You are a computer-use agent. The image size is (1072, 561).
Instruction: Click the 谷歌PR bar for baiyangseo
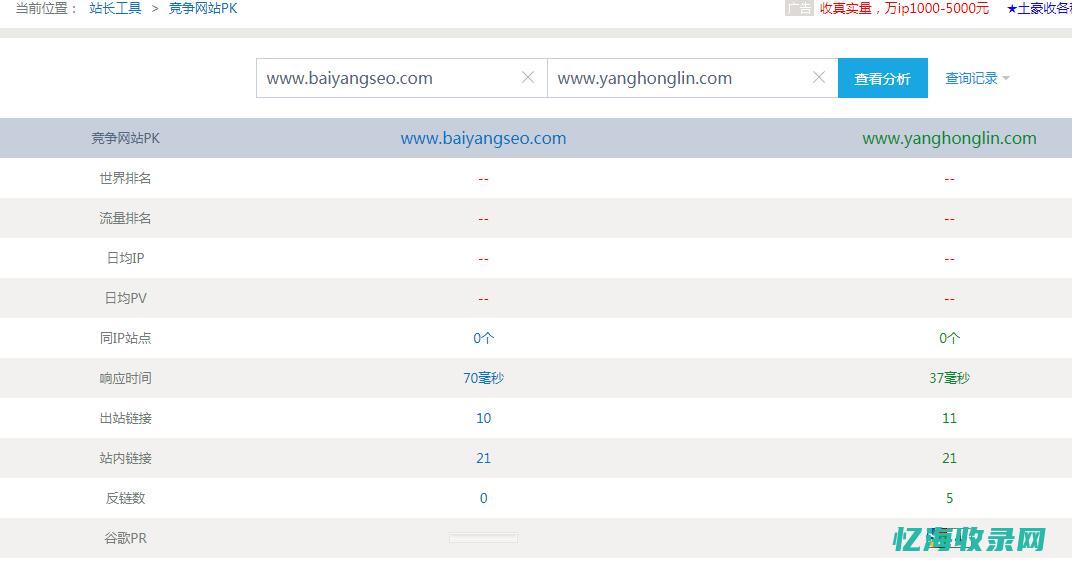tap(483, 538)
